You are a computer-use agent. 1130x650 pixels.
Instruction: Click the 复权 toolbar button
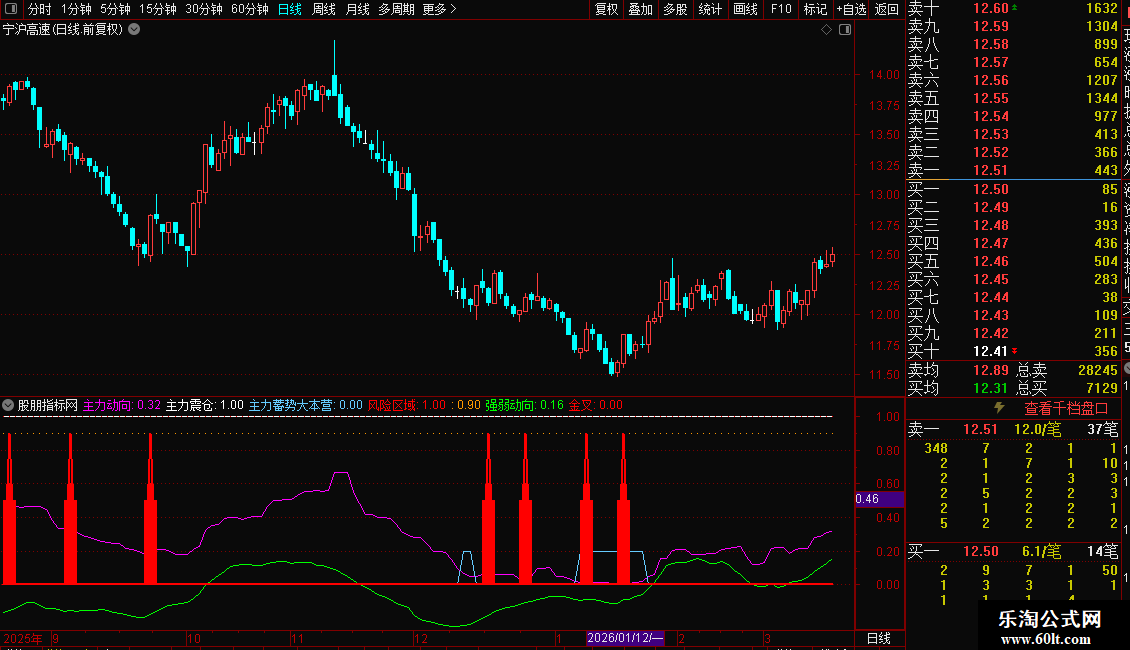606,9
